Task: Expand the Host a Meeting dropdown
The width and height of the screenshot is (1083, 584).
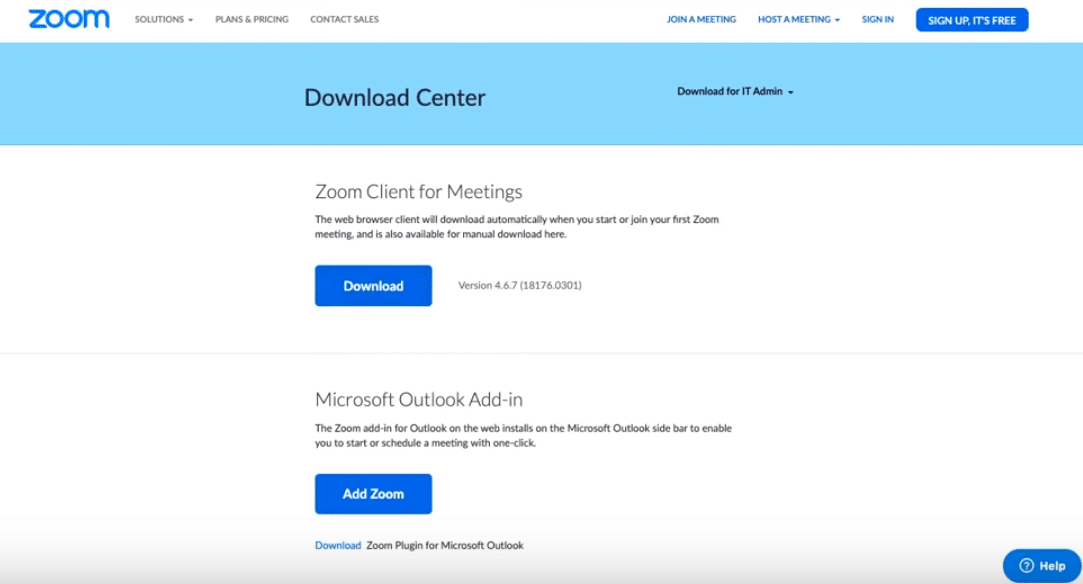Action: click(x=798, y=20)
